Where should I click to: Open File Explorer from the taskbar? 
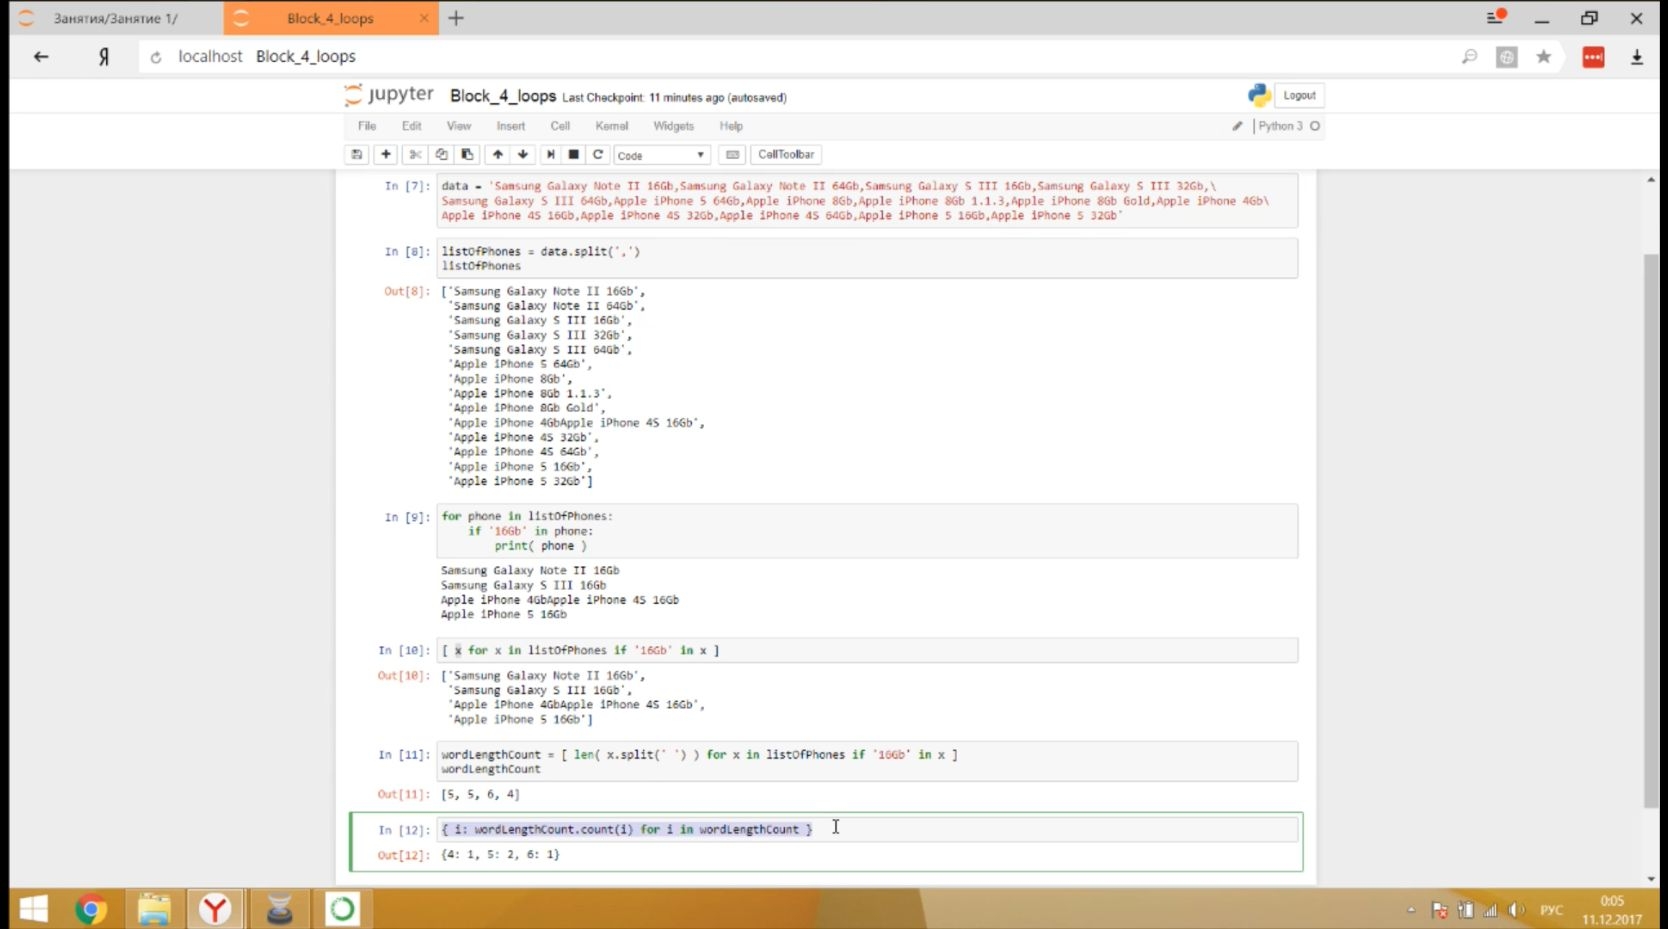point(154,909)
